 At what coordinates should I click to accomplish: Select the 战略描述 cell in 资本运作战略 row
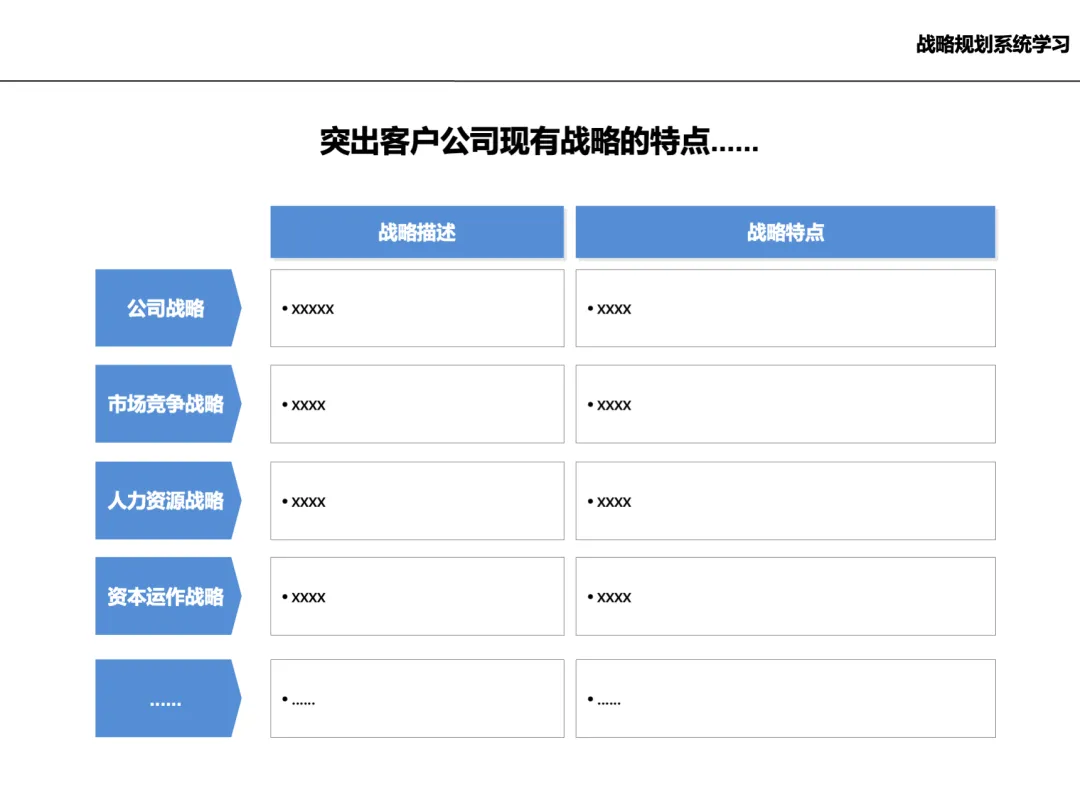(417, 596)
